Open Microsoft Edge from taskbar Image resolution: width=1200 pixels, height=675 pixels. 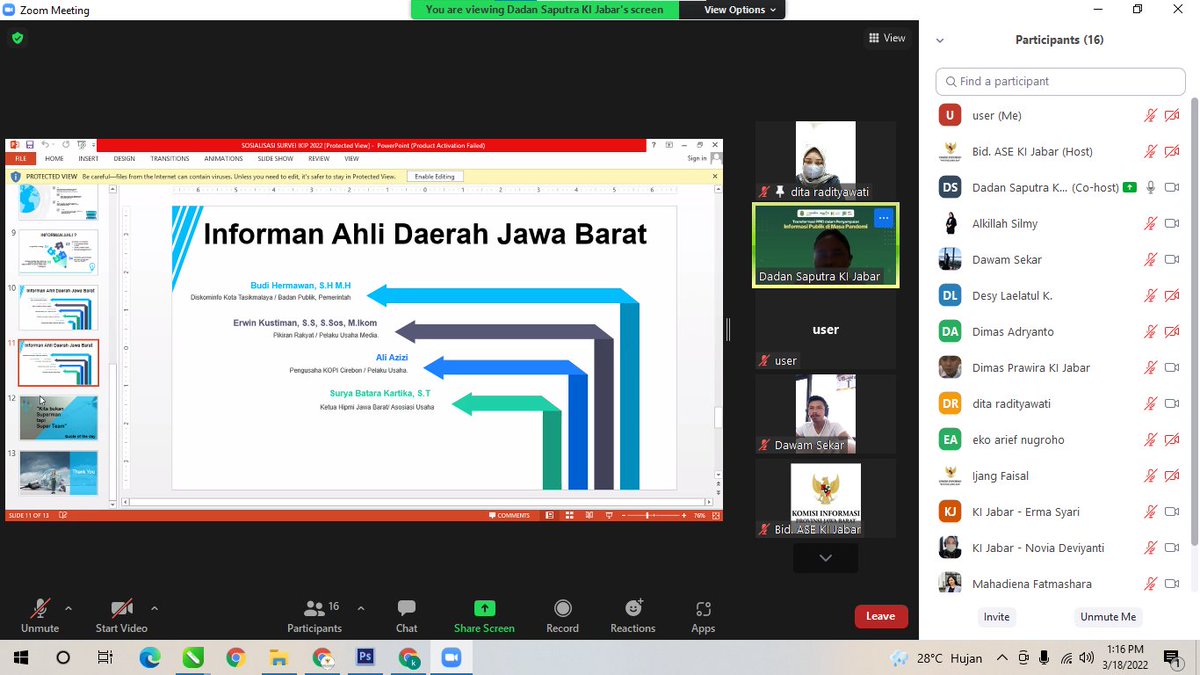(x=149, y=658)
